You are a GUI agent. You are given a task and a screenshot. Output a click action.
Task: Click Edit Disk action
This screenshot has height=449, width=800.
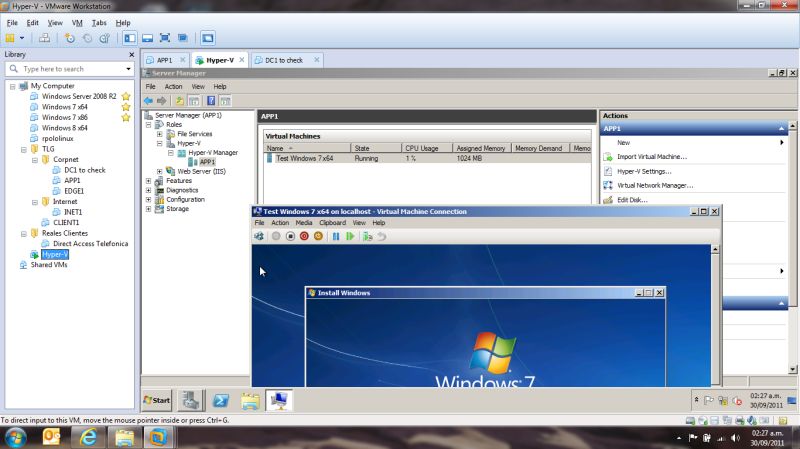click(x=632, y=200)
